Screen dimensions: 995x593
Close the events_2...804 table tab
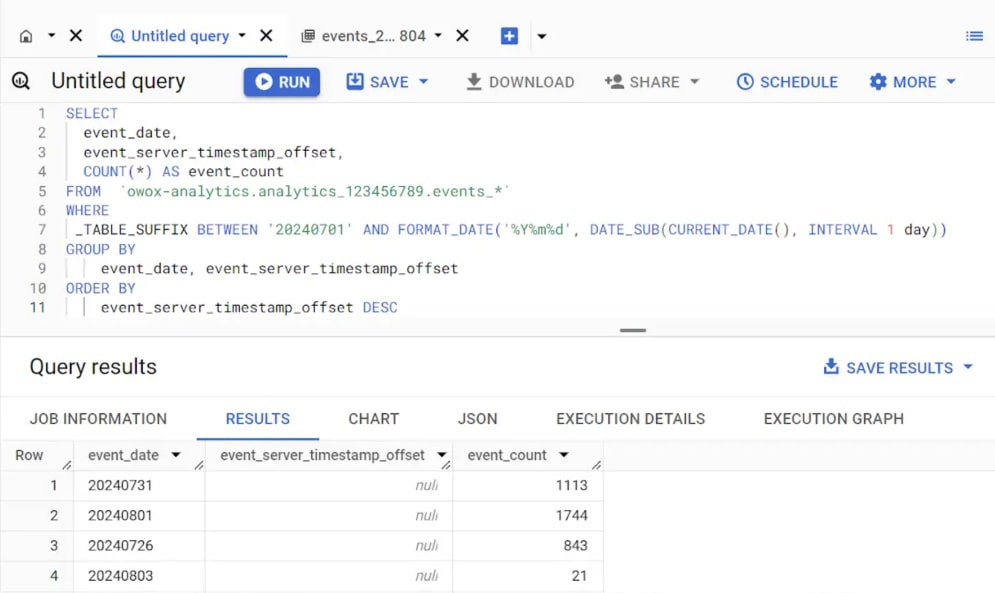pyautogui.click(x=463, y=36)
